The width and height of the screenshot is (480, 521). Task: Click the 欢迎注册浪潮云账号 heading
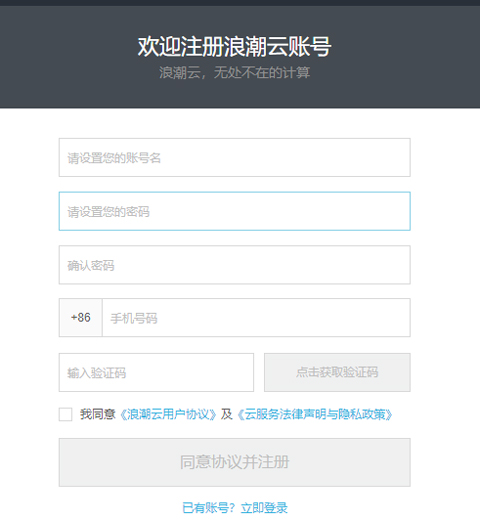[235, 46]
